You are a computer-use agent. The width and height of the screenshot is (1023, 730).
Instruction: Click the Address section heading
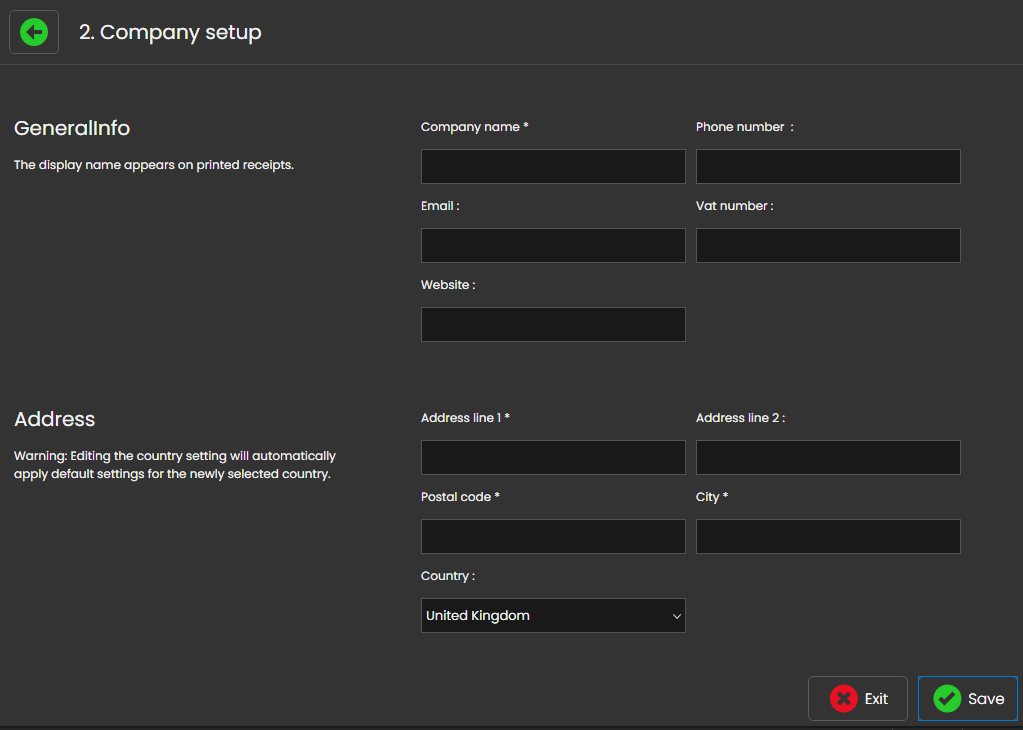(x=55, y=419)
